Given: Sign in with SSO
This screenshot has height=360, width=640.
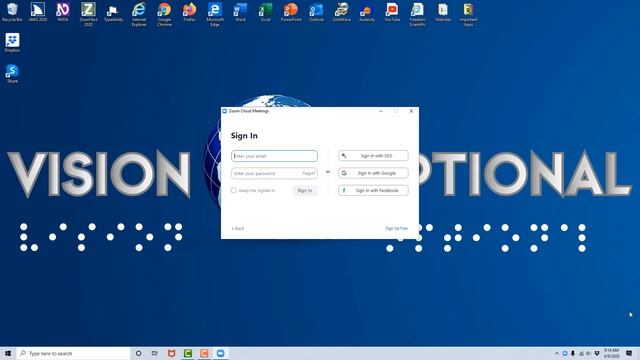Looking at the screenshot, I should tap(373, 156).
